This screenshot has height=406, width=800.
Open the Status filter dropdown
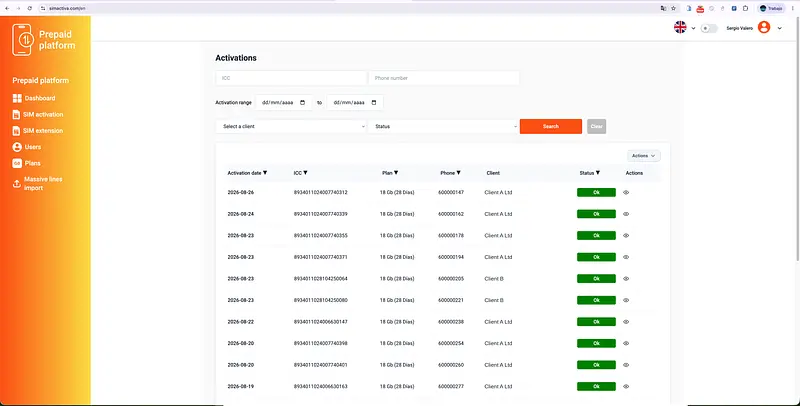[x=444, y=126]
